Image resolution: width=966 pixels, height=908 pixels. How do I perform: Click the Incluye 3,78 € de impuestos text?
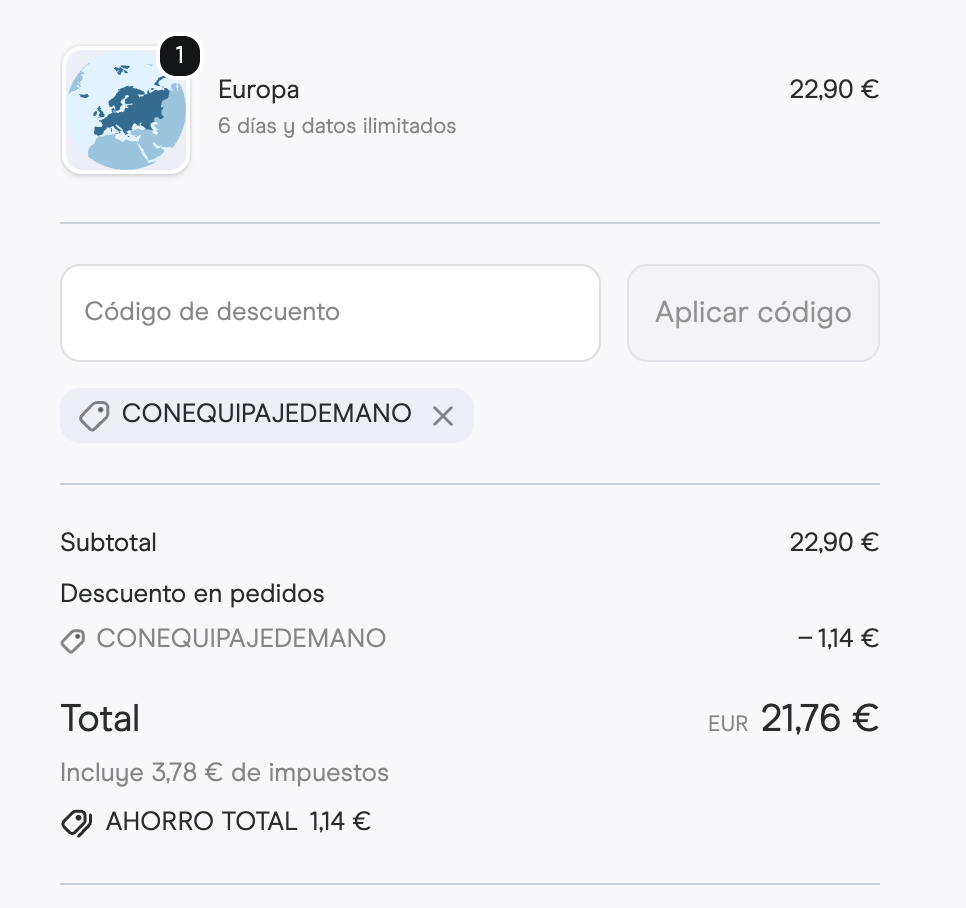pos(225,772)
